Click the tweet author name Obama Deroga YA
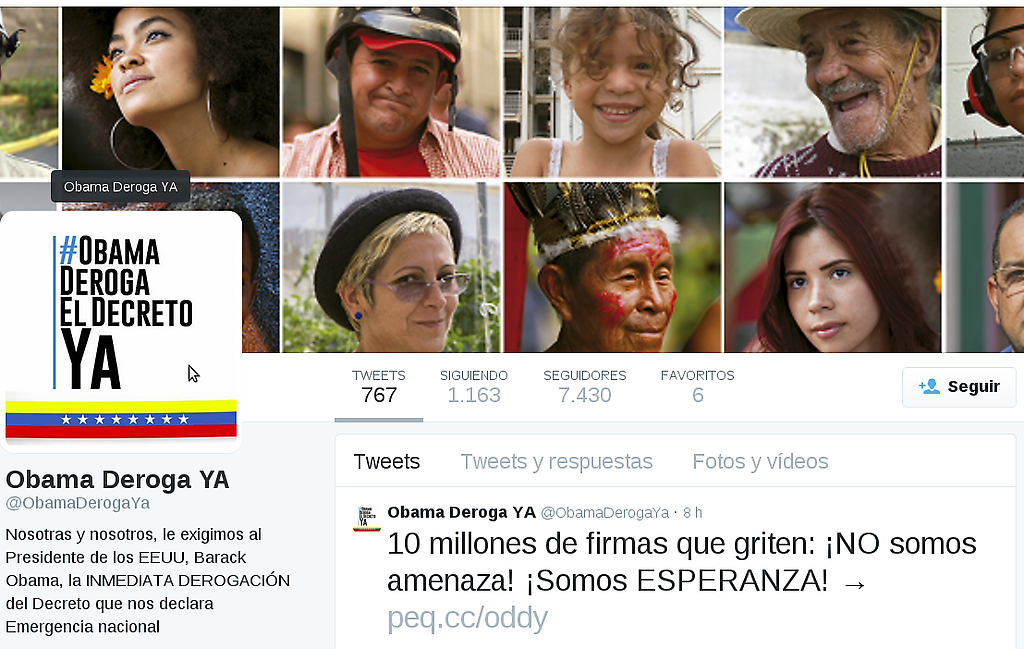This screenshot has width=1024, height=649. pyautogui.click(x=462, y=513)
